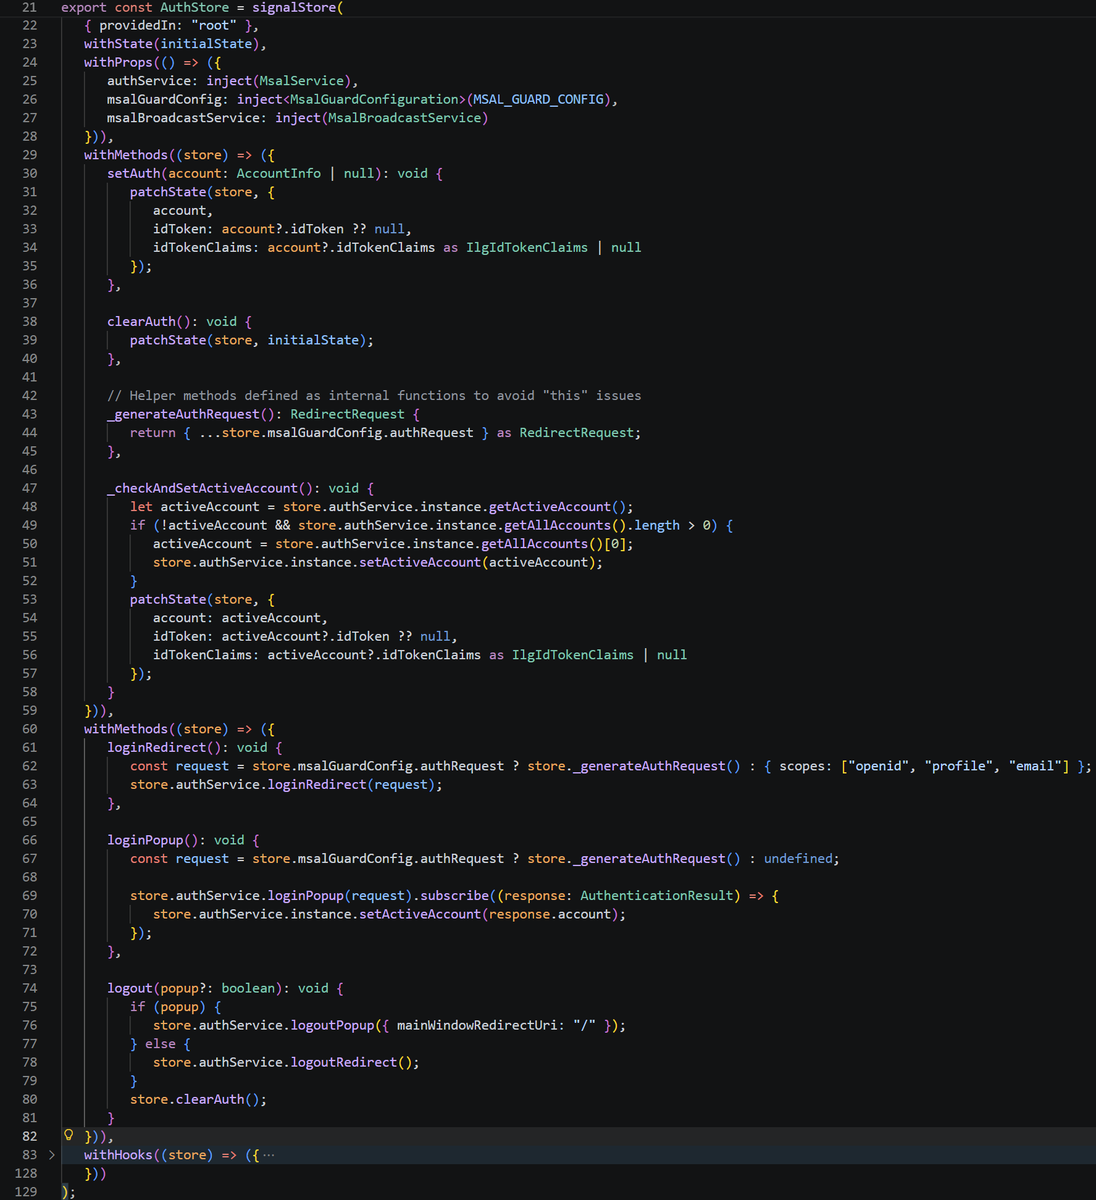Click 'setActiveAccount' on line 51

[420, 562]
